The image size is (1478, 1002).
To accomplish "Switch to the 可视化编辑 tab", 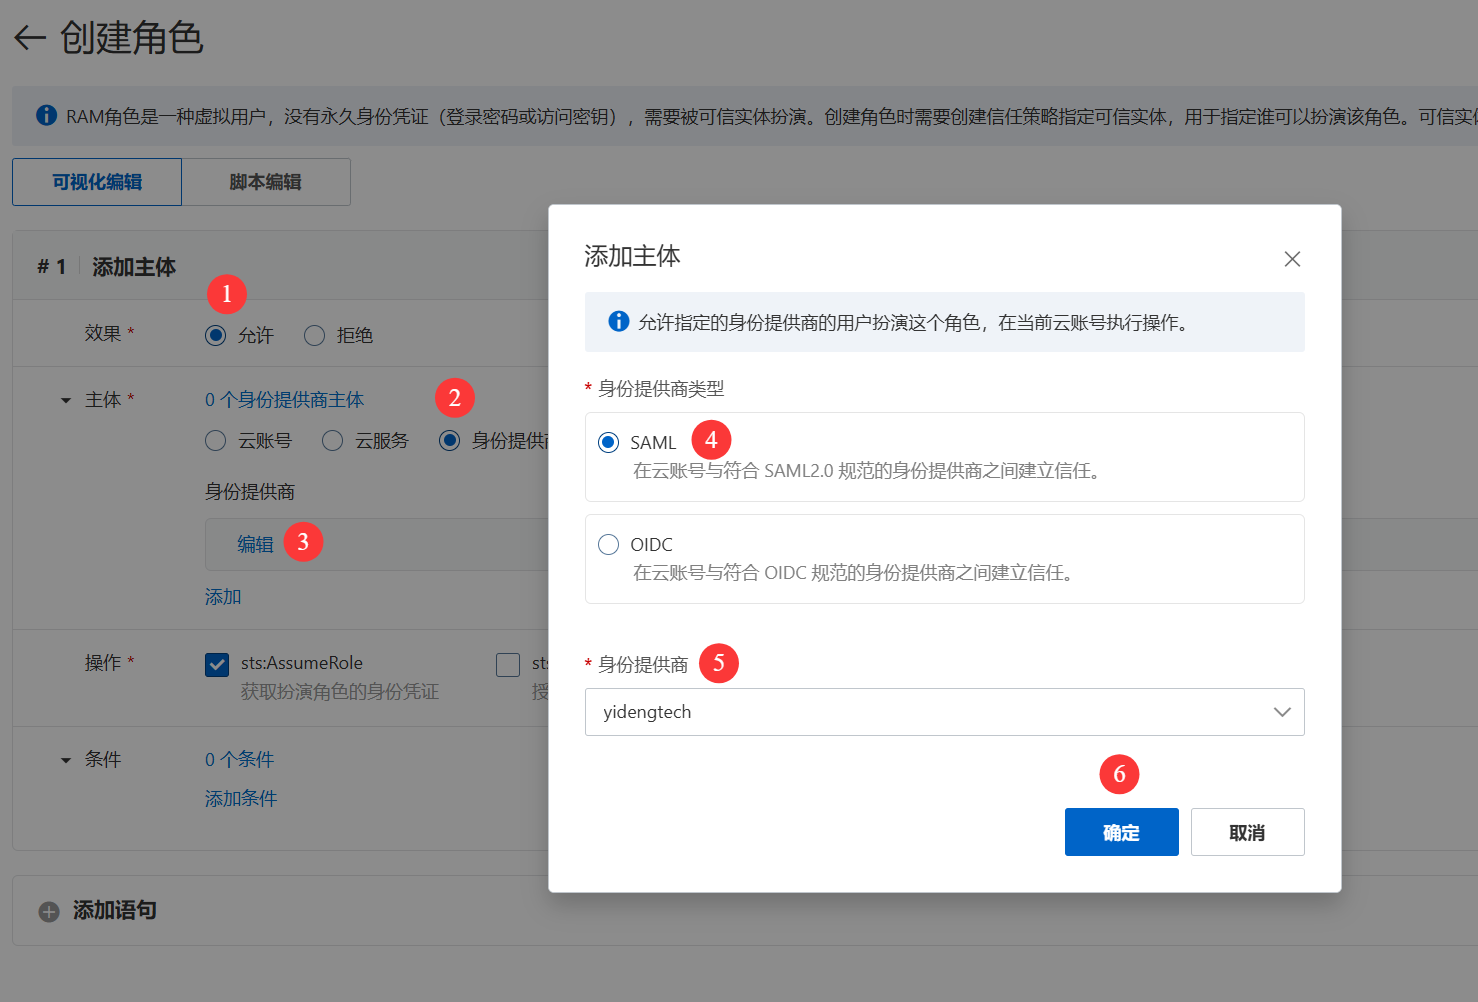I will tap(97, 182).
